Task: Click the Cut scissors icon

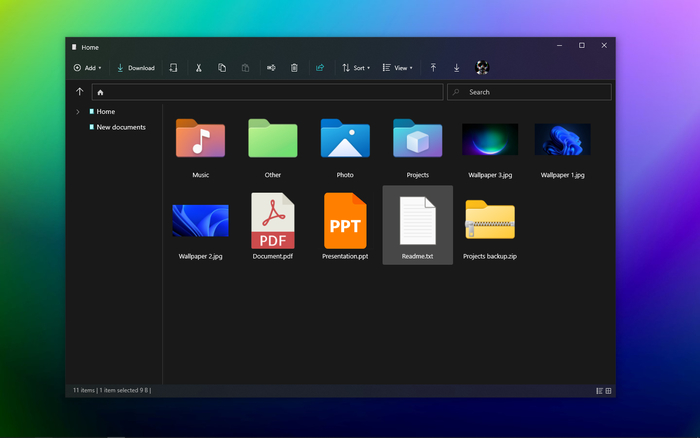Action: pyautogui.click(x=199, y=68)
